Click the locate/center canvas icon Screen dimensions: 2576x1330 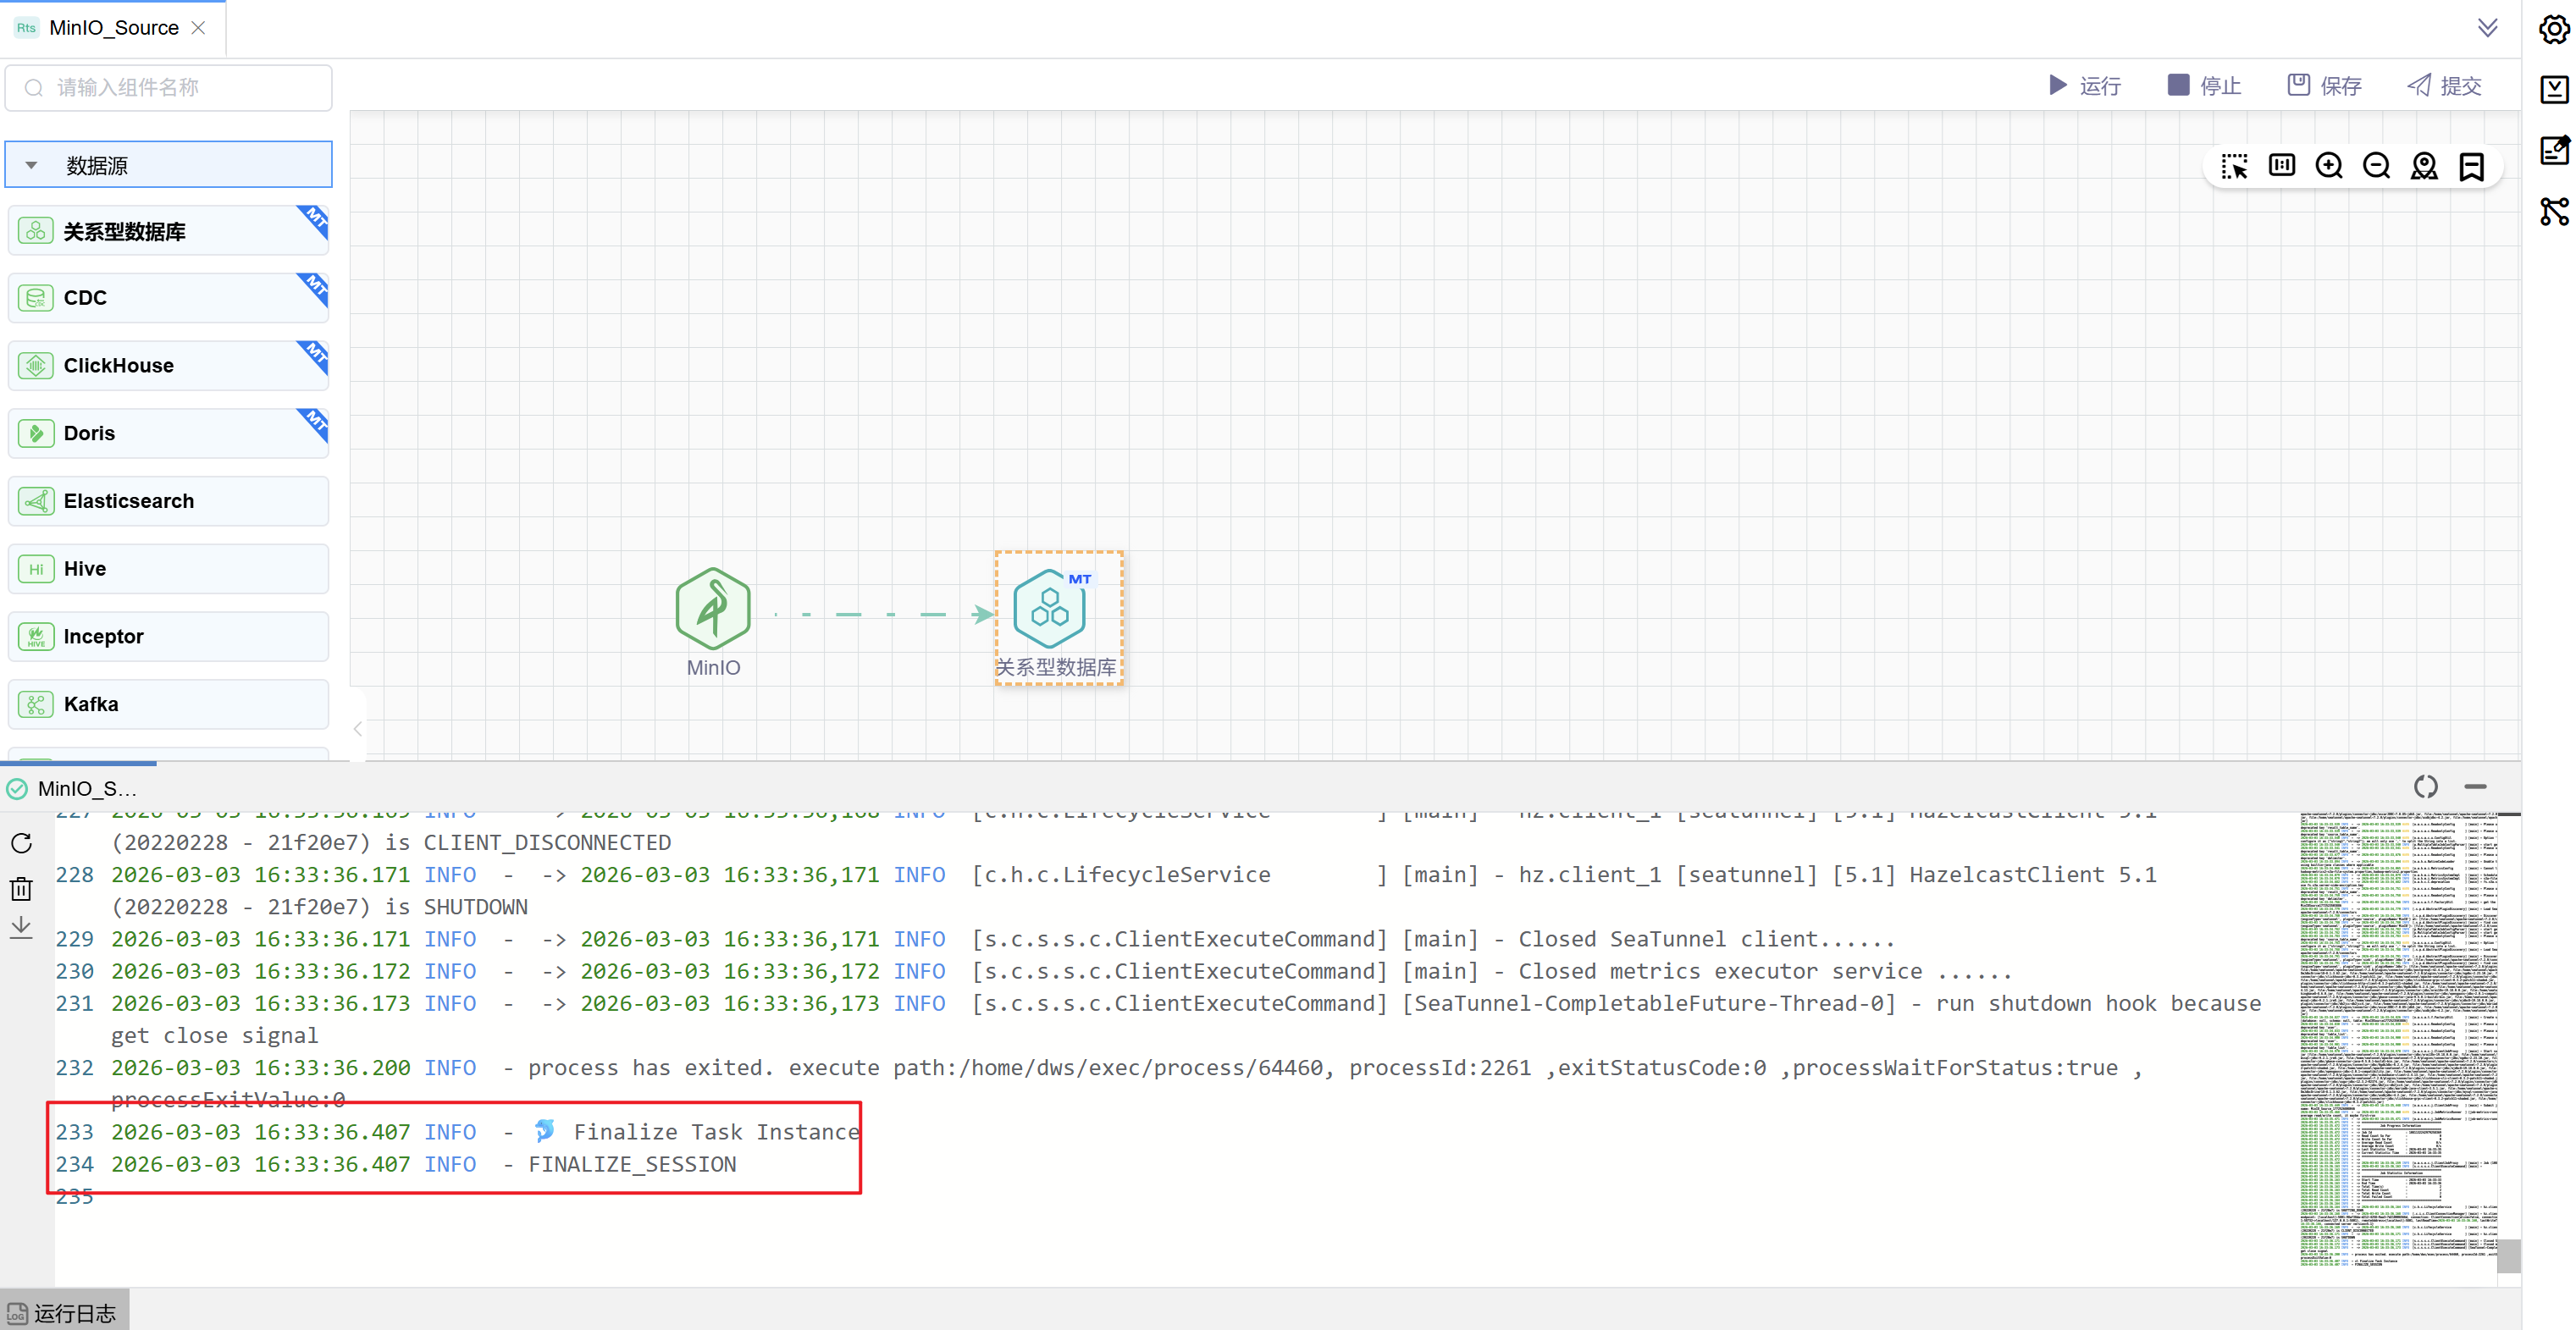(2423, 166)
